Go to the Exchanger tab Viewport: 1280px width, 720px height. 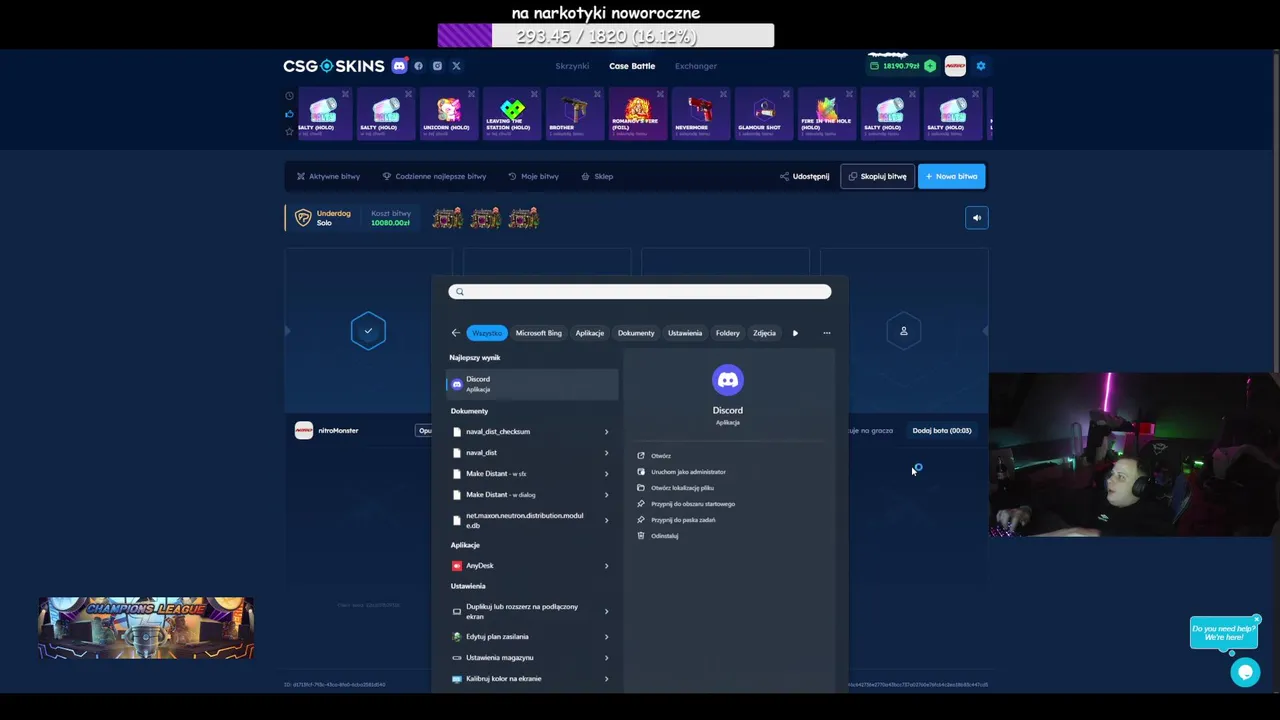(x=696, y=66)
